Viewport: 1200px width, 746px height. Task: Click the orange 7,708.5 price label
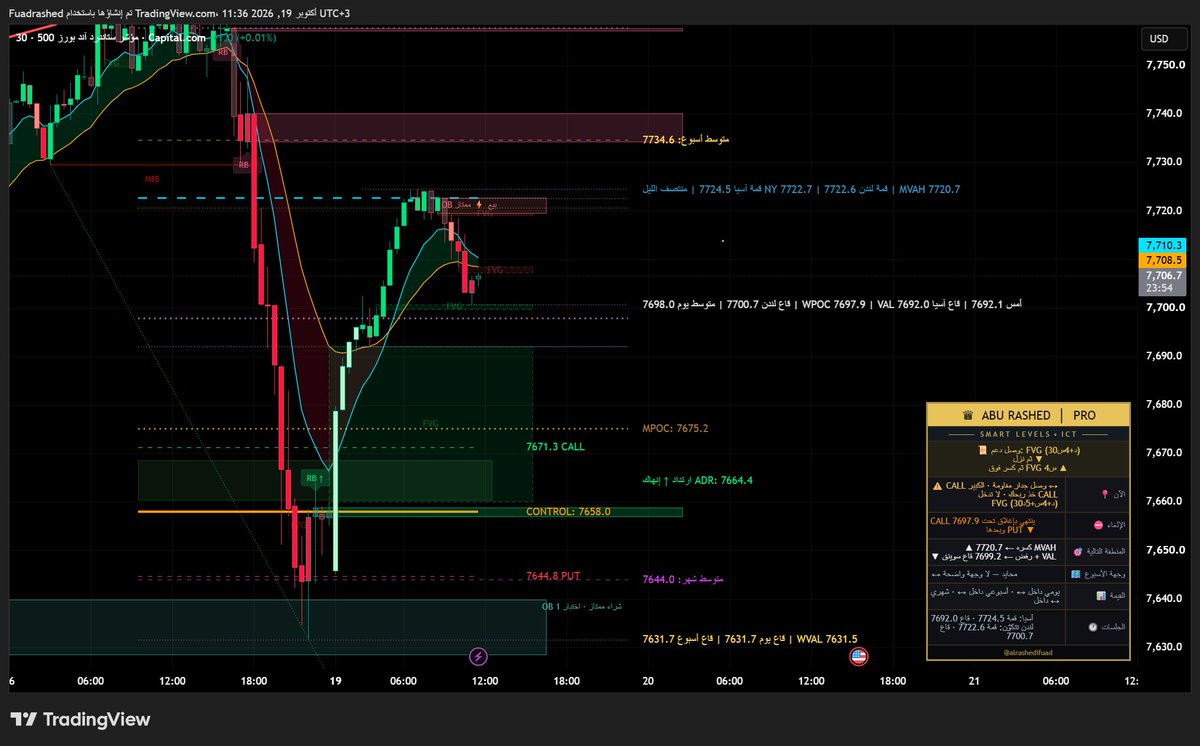pos(1163,260)
